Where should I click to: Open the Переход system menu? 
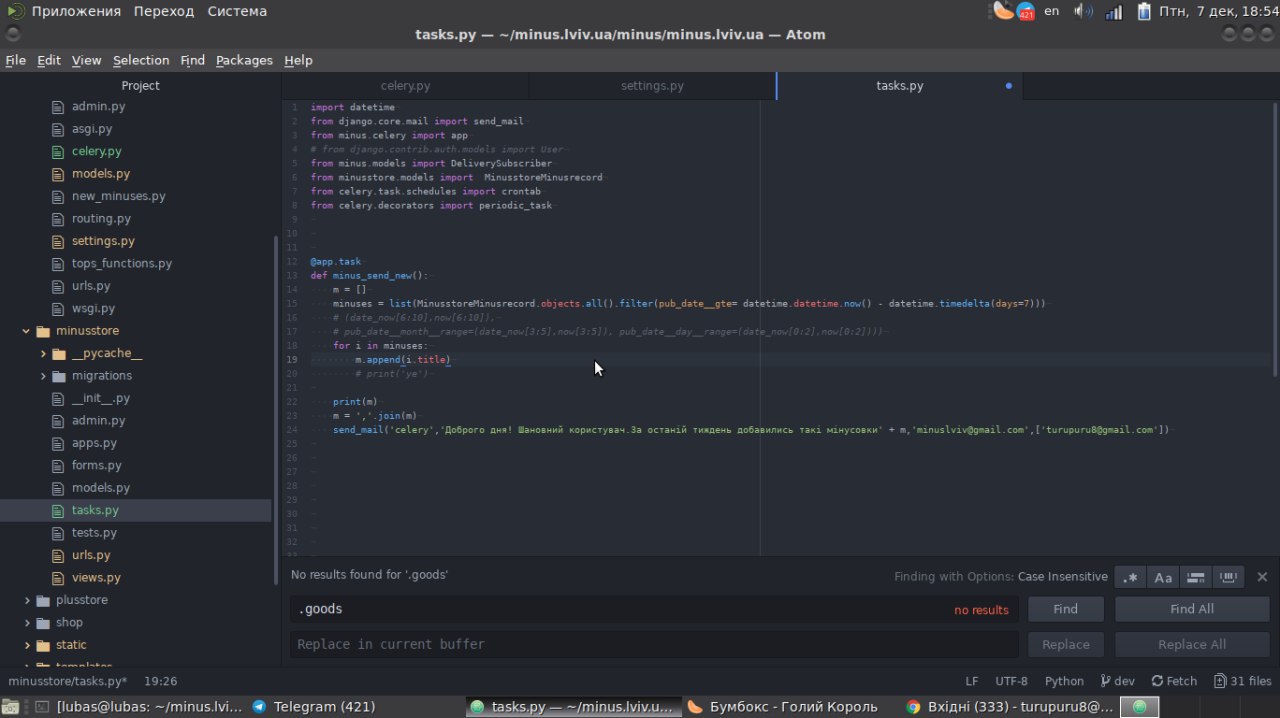click(x=164, y=11)
